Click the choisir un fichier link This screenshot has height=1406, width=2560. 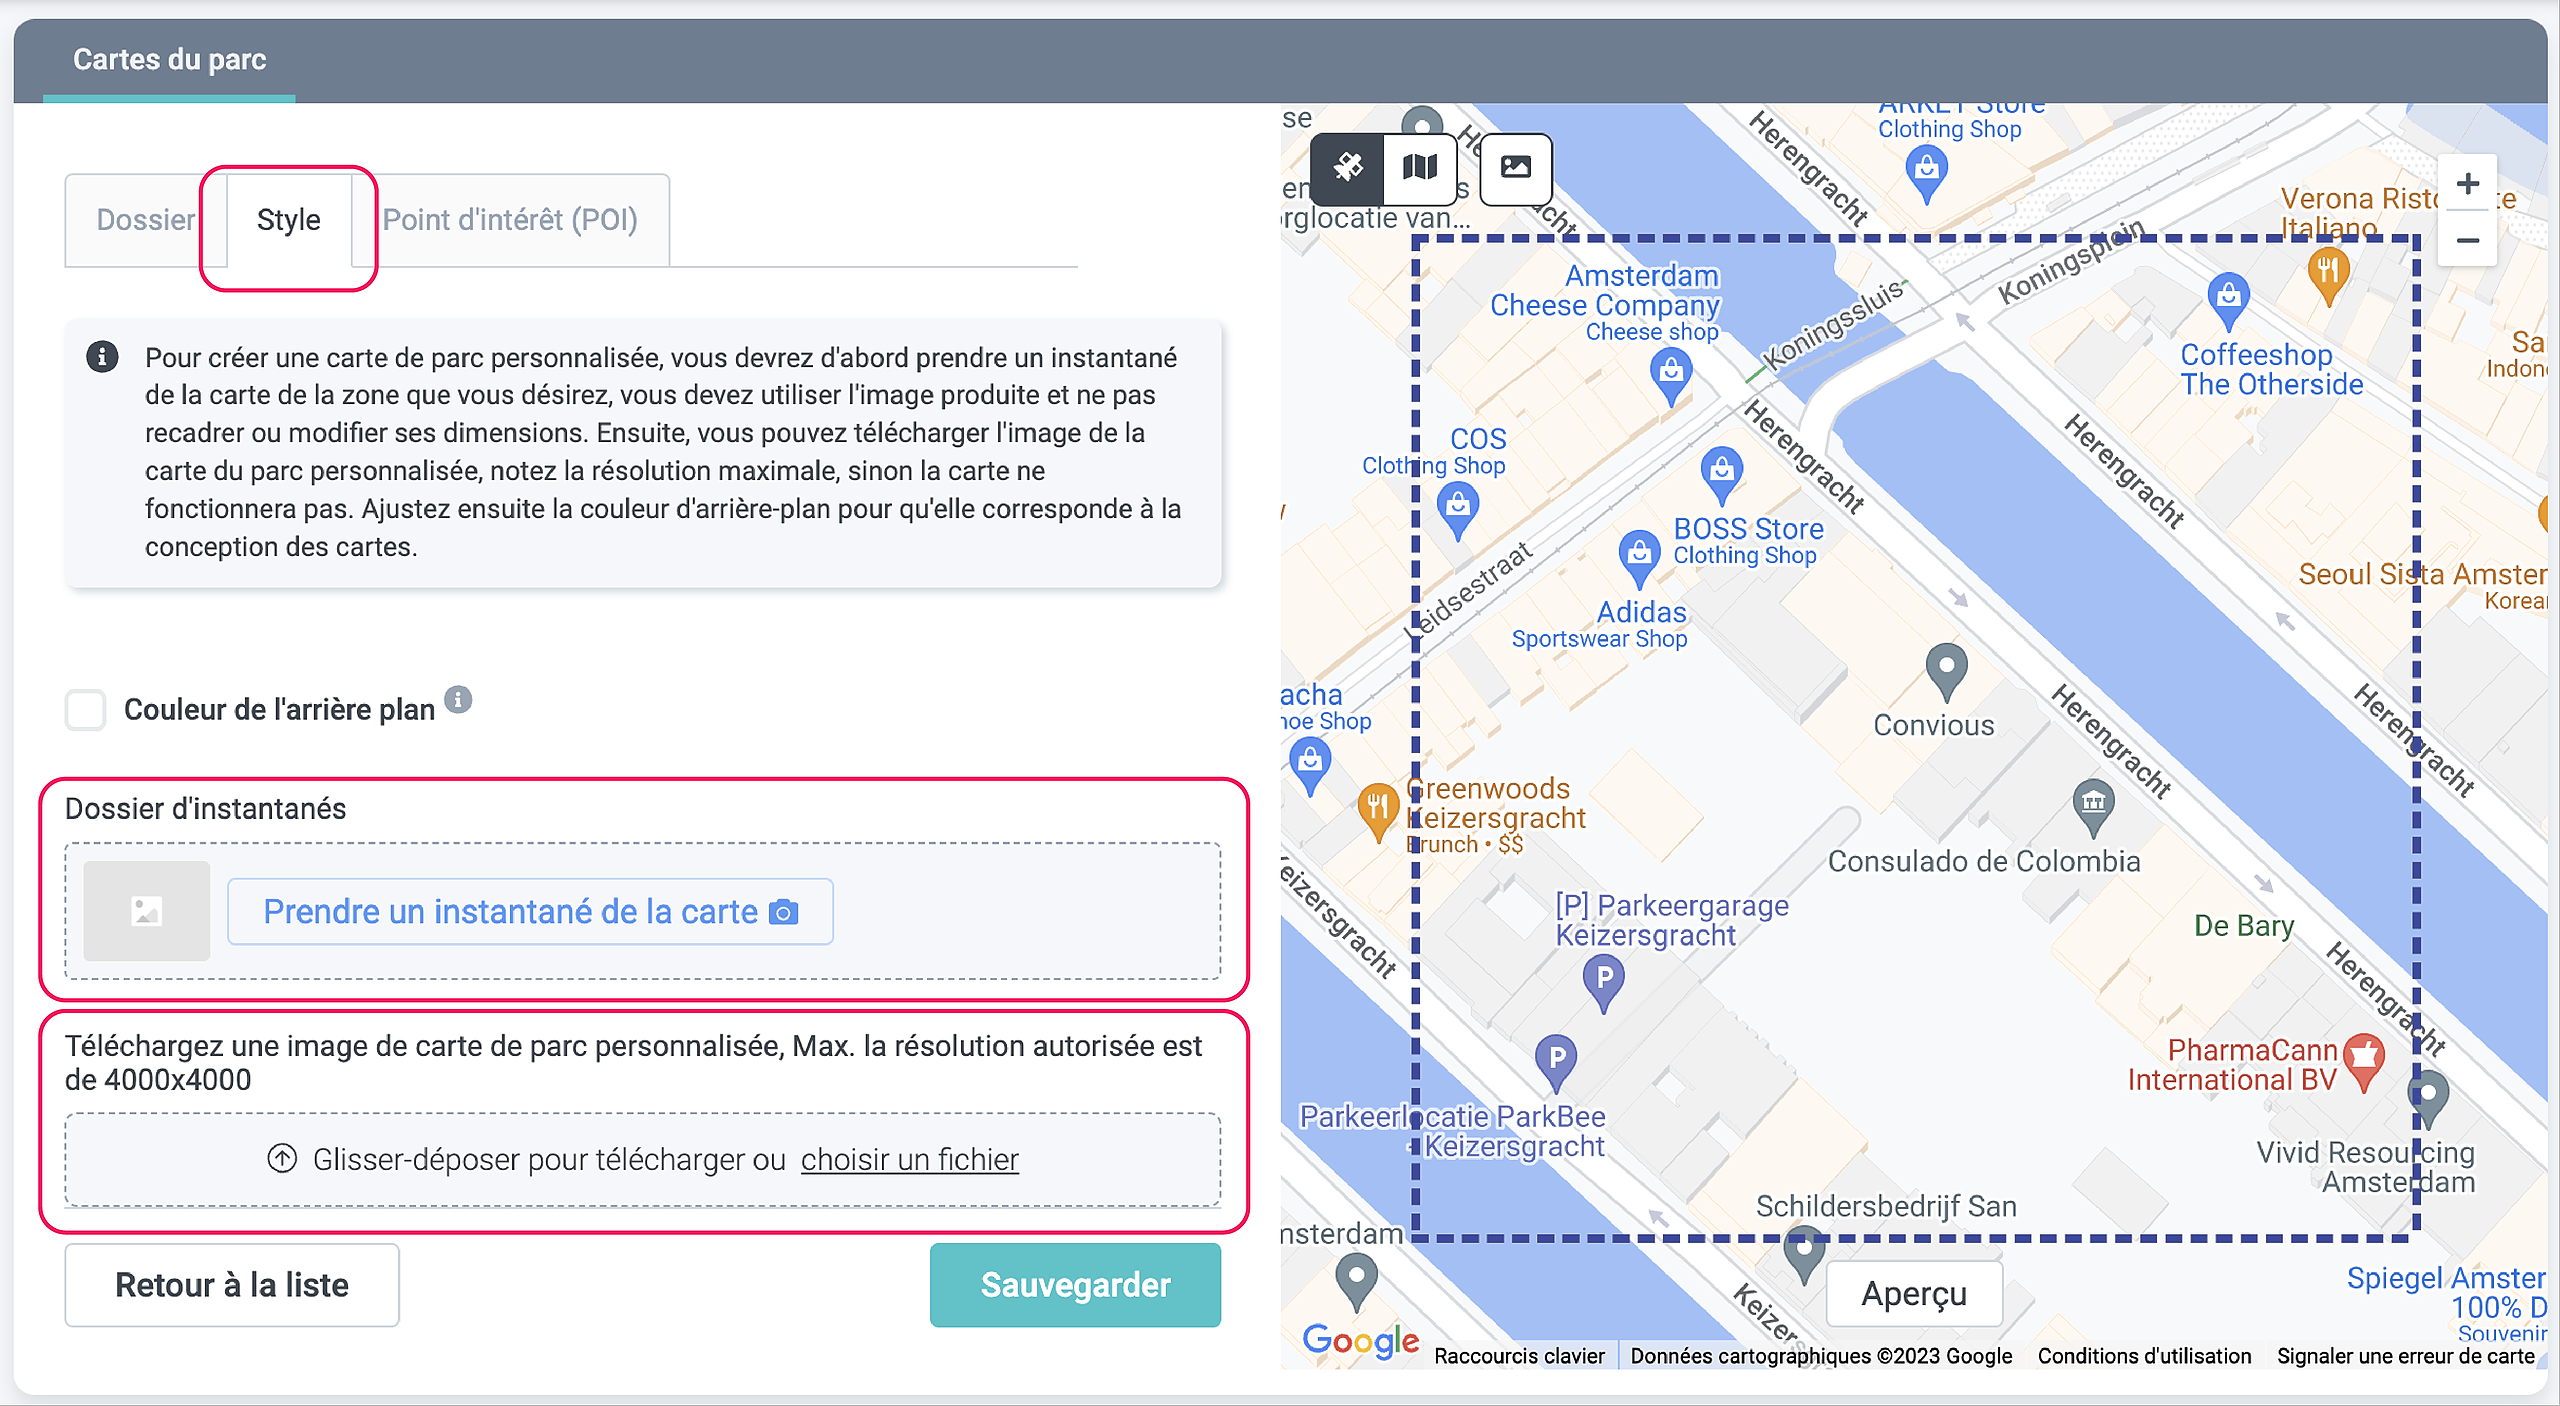909,1160
